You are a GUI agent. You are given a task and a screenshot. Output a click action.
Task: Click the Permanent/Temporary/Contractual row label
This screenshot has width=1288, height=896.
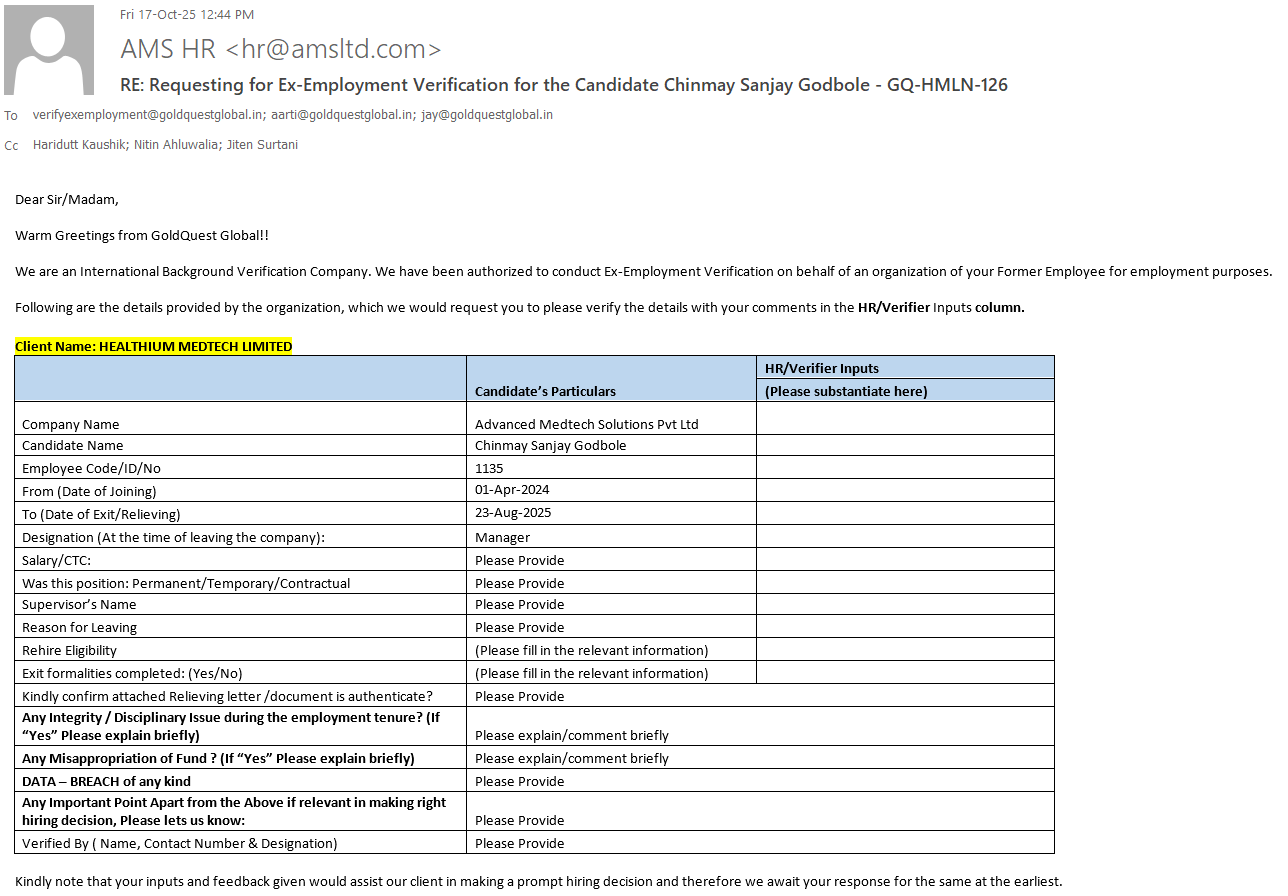pos(186,583)
